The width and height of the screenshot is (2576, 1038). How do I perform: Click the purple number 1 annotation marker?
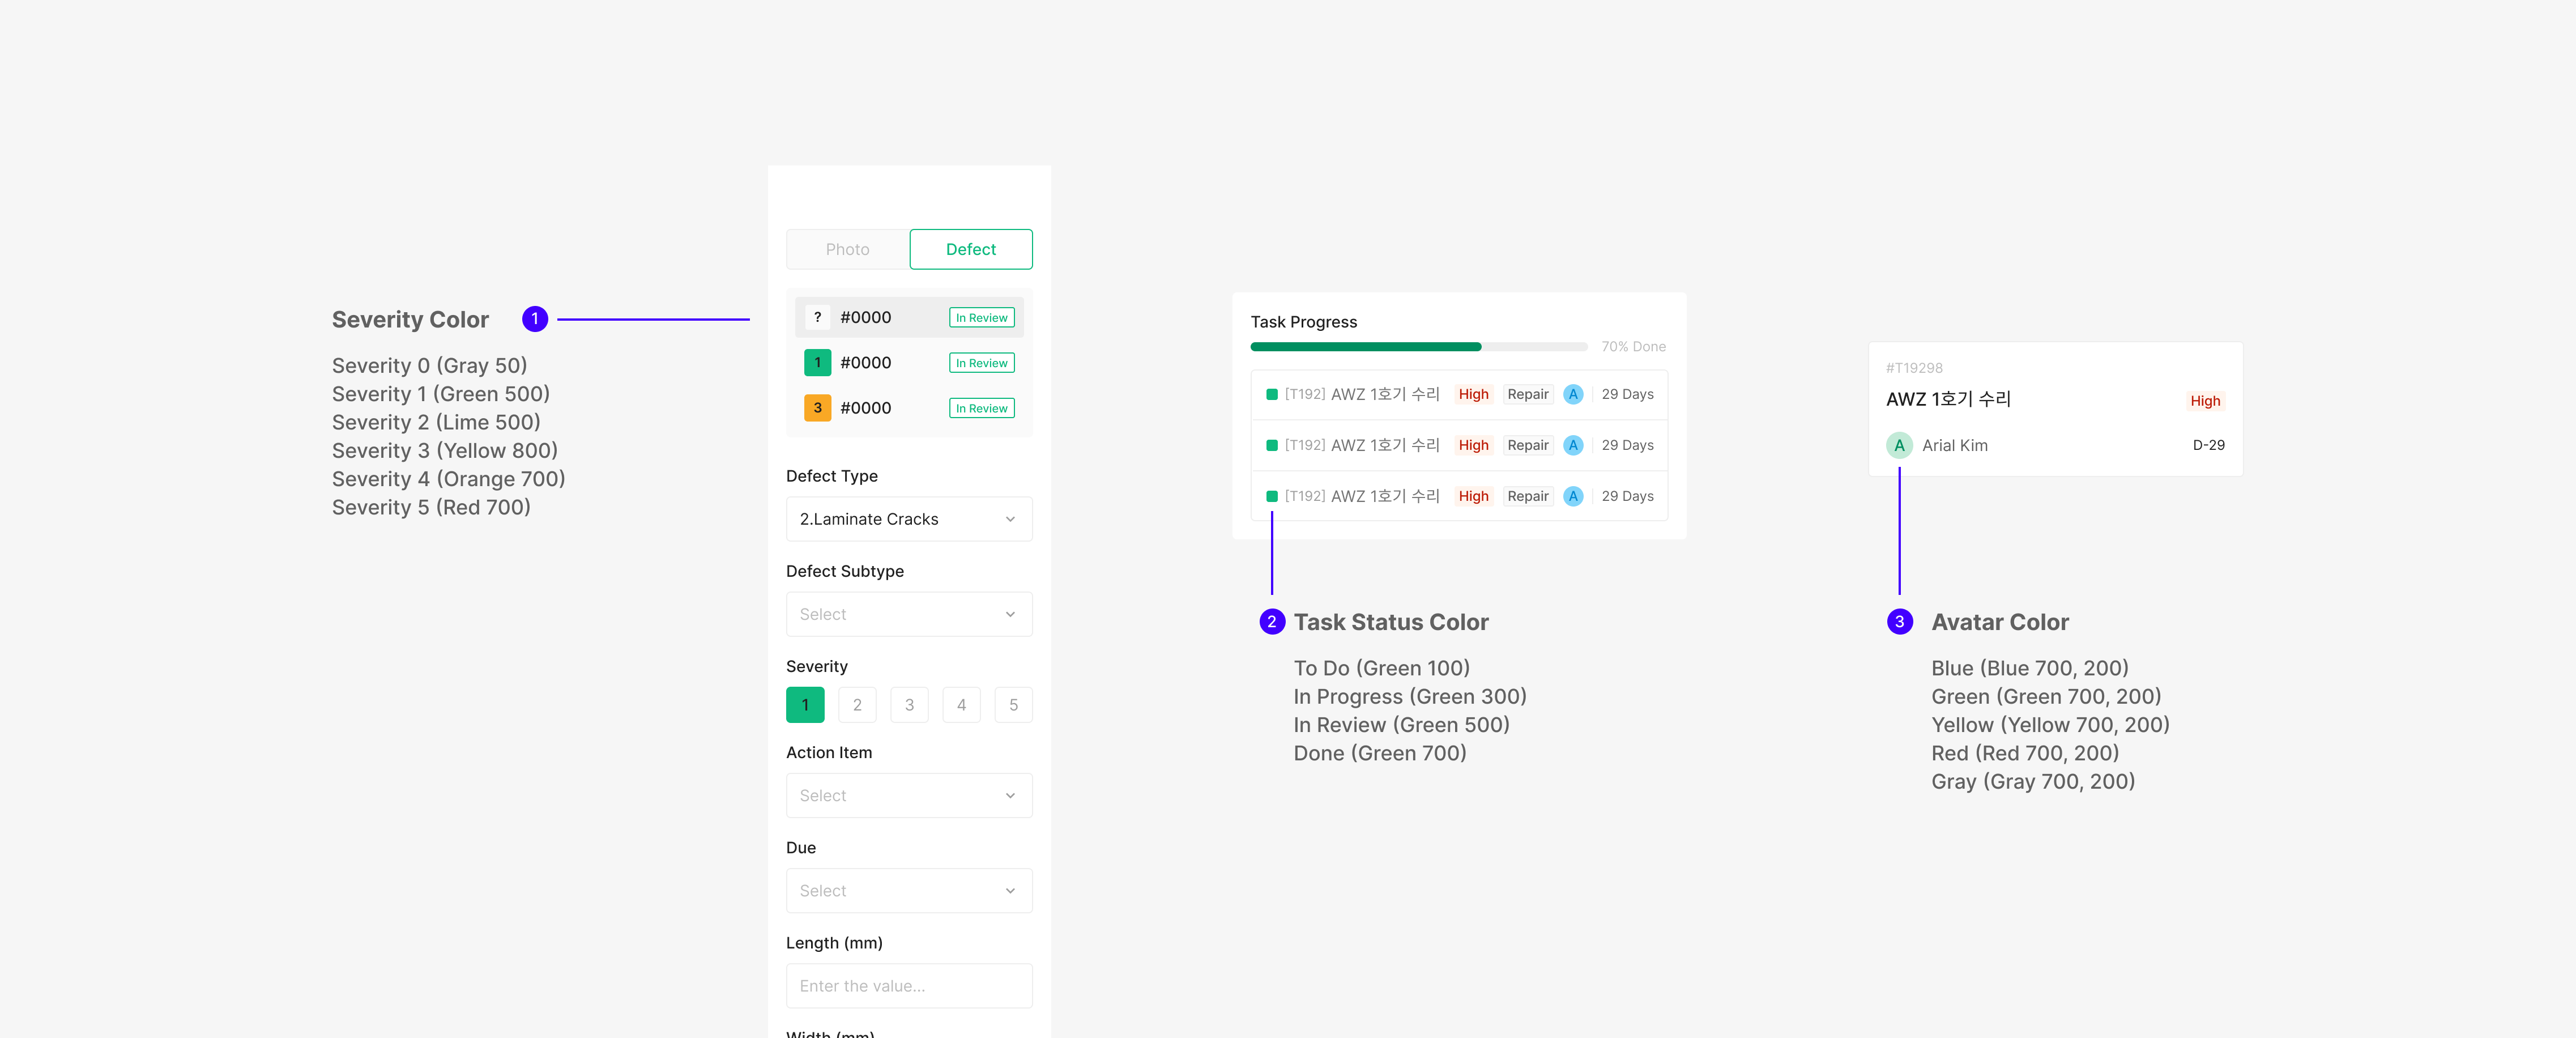pos(535,319)
